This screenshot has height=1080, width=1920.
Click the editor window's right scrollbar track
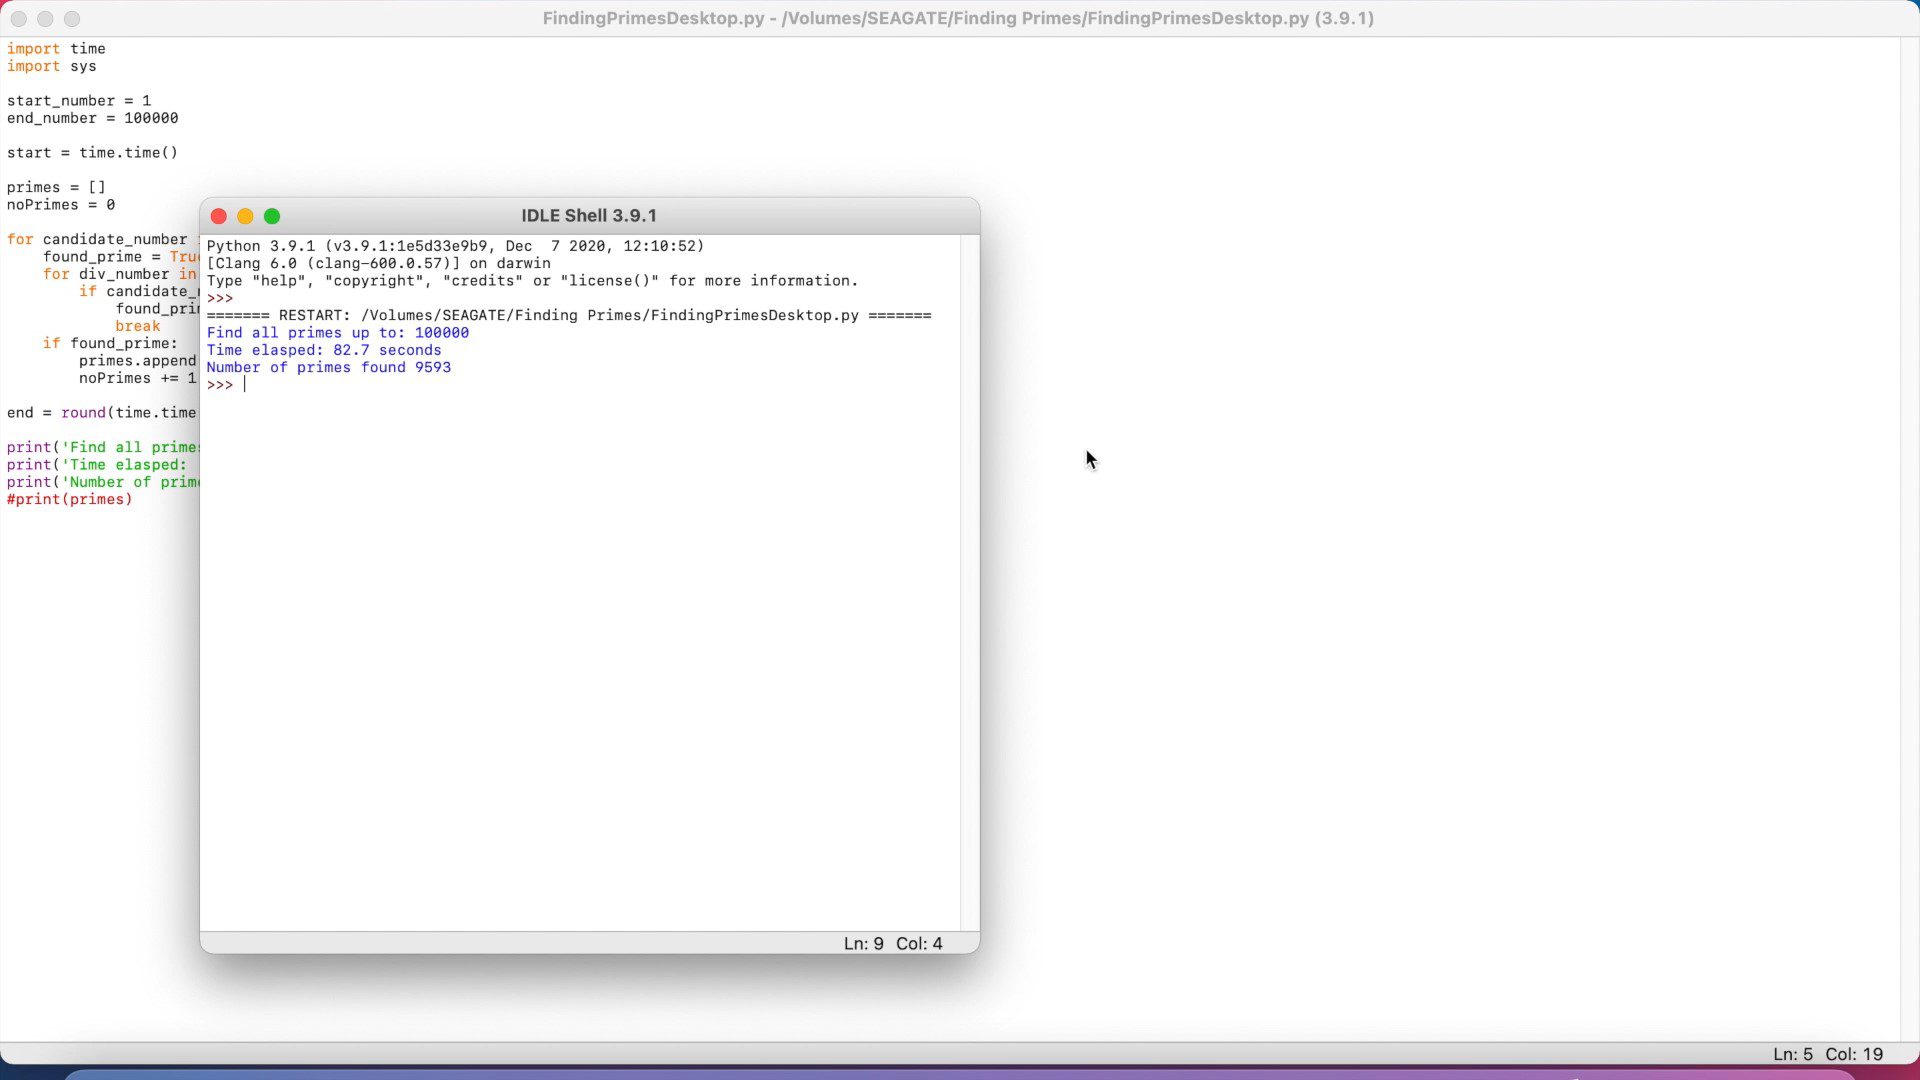tap(1909, 540)
